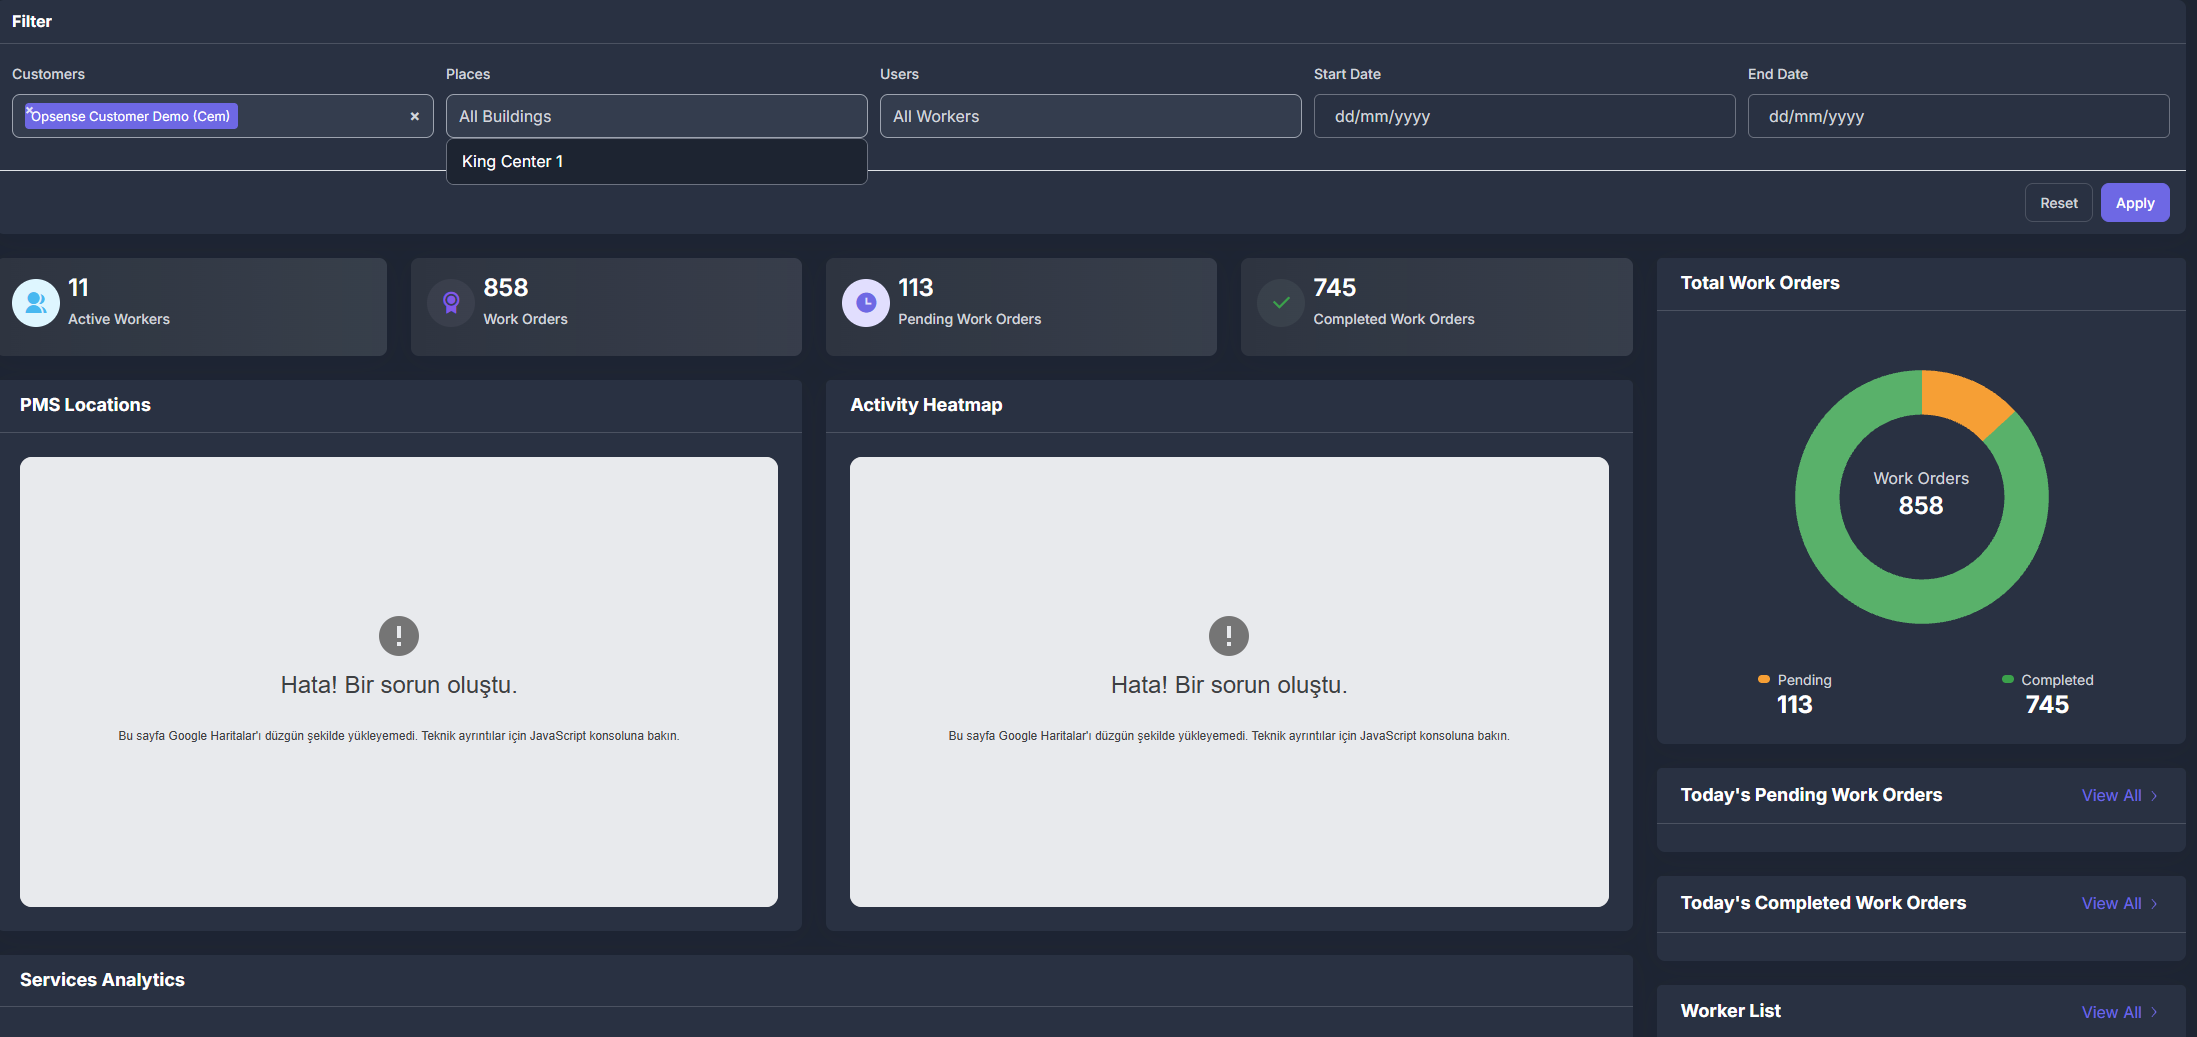Clear the Customers field with the right x
Image resolution: width=2197 pixels, height=1037 pixels.
tap(414, 117)
